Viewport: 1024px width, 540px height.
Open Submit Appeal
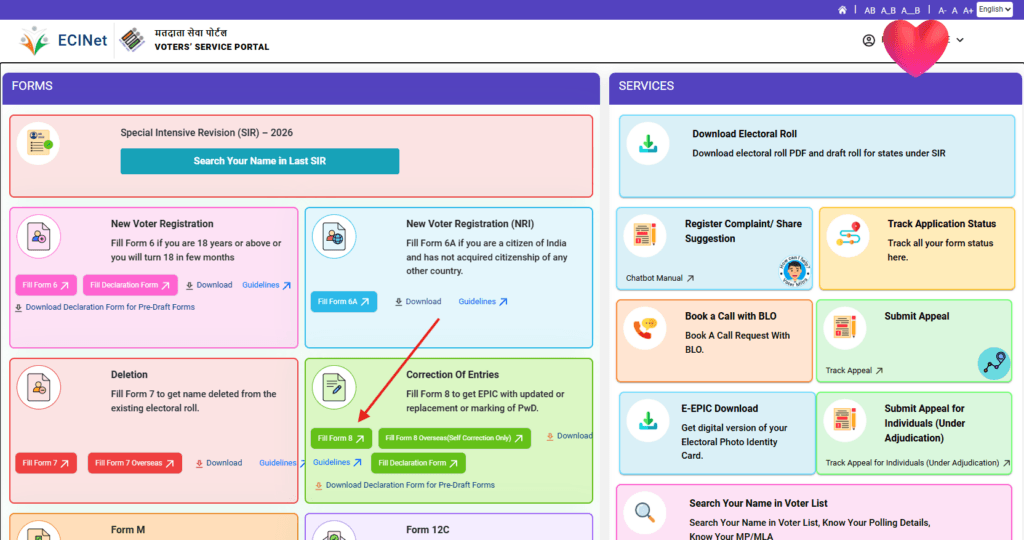click(916, 316)
